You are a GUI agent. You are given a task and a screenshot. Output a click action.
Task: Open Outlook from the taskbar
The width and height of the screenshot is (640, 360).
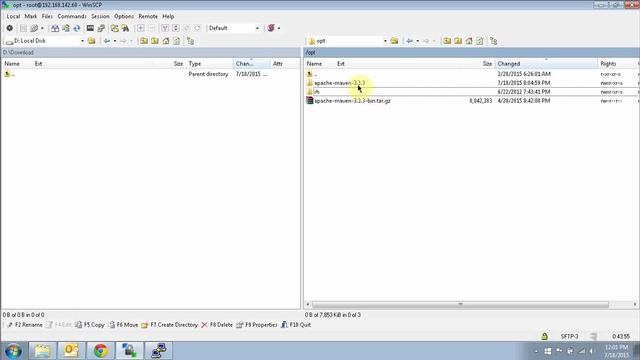[x=71, y=351]
